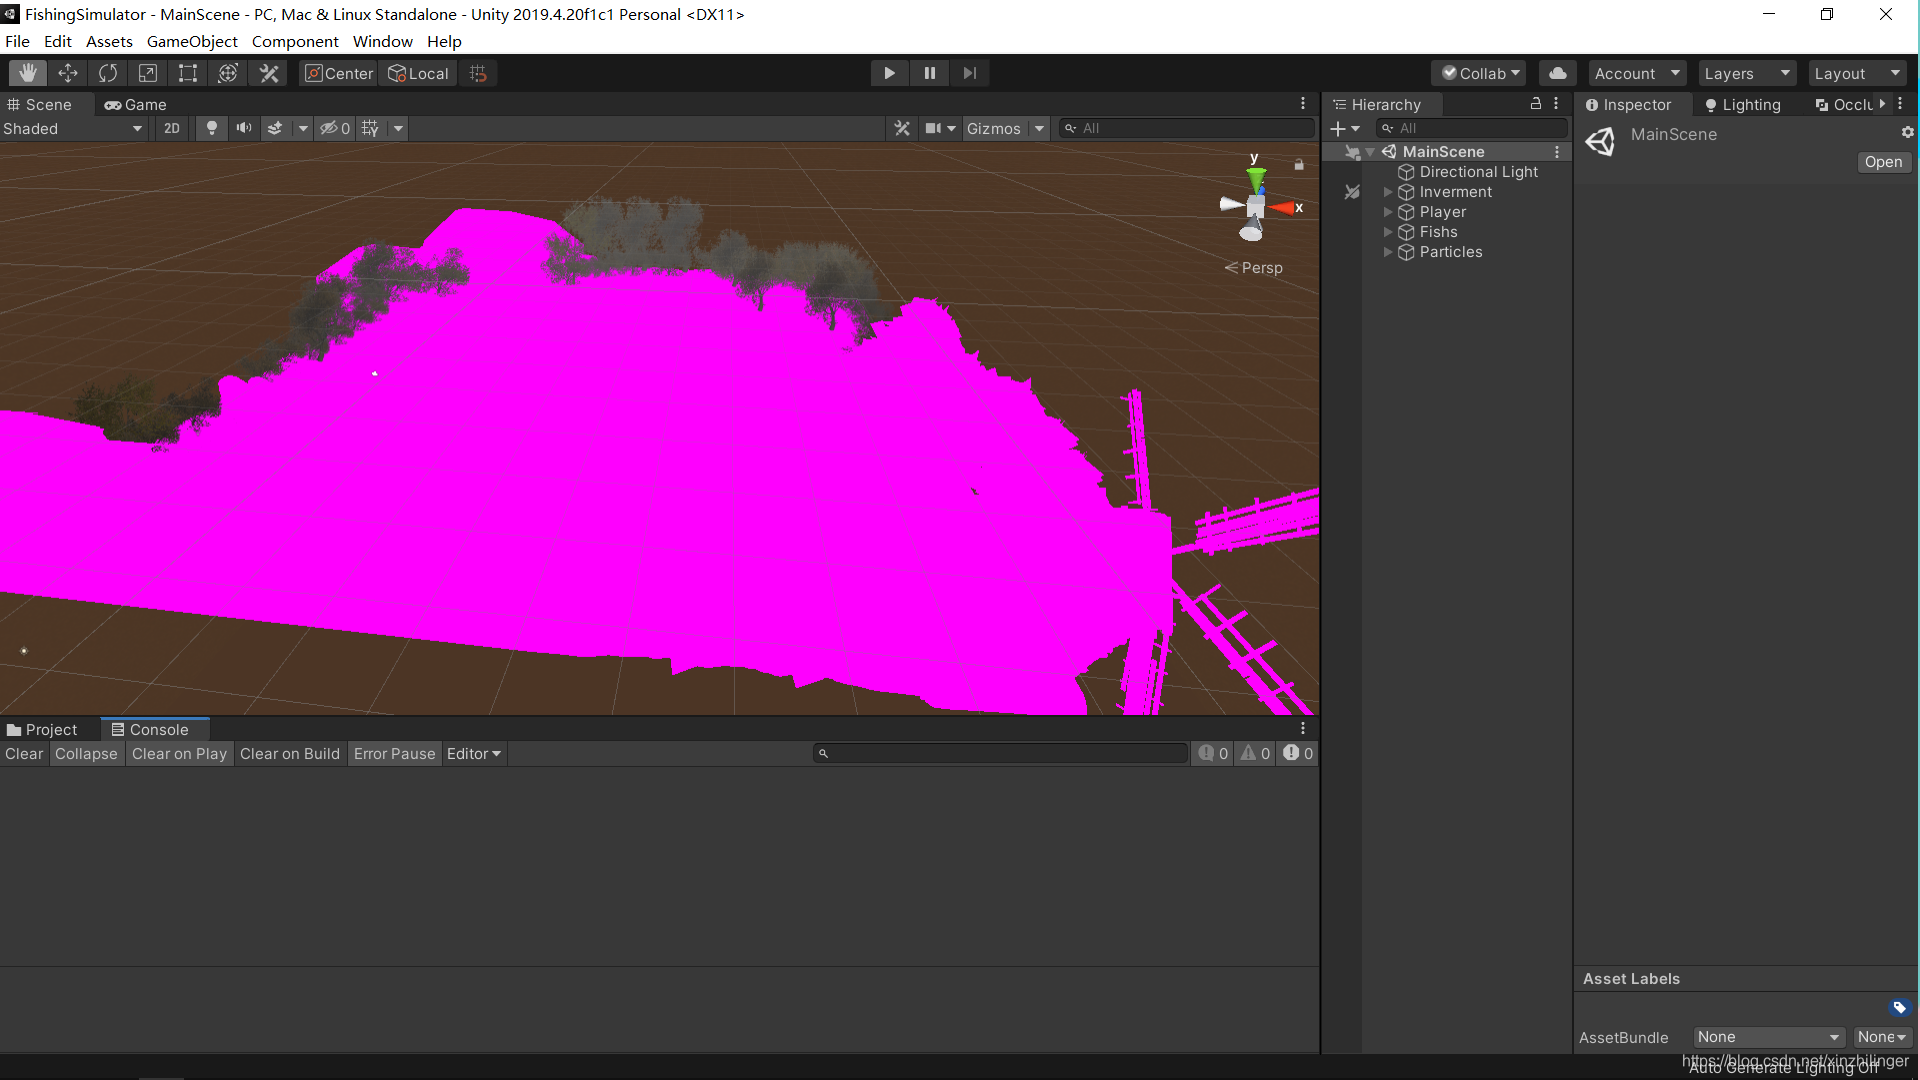This screenshot has height=1080, width=1920.
Task: Select the Move tool
Action: click(x=68, y=73)
